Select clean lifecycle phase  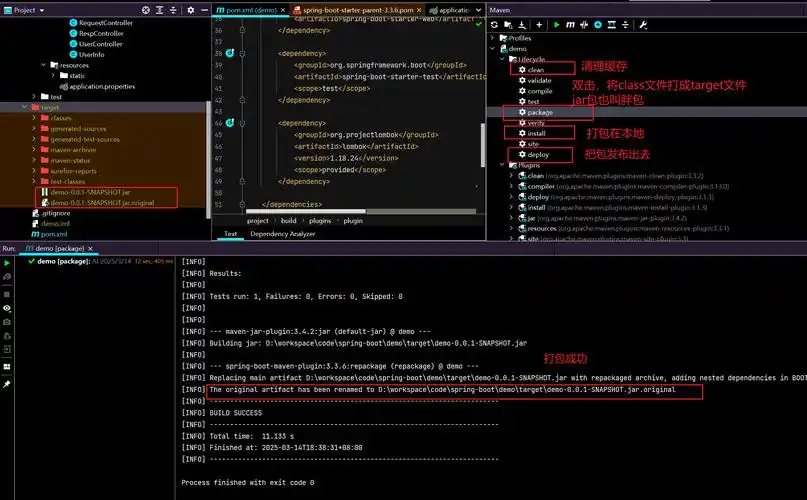[535, 70]
